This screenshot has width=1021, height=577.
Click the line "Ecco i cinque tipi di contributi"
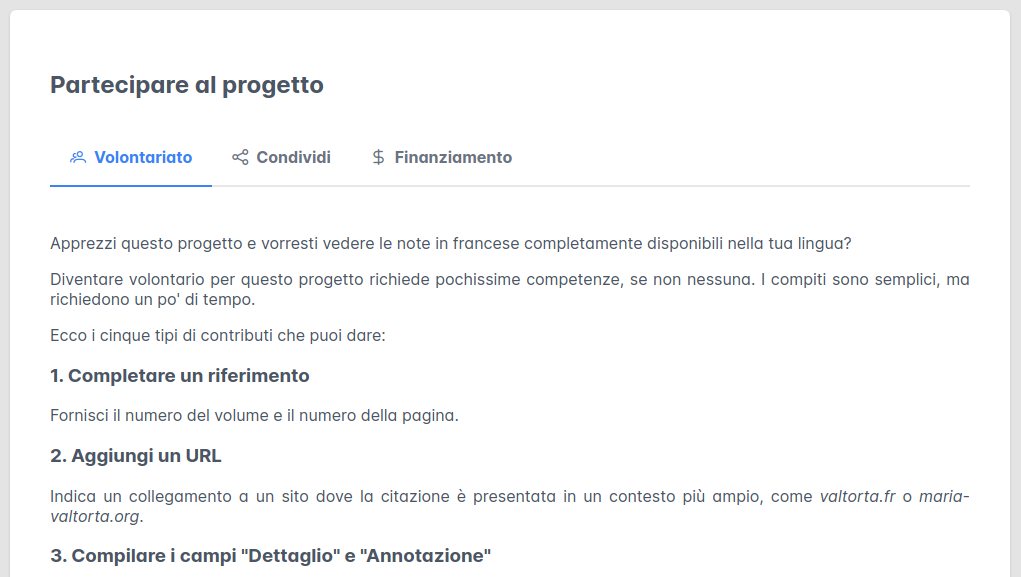click(x=217, y=335)
